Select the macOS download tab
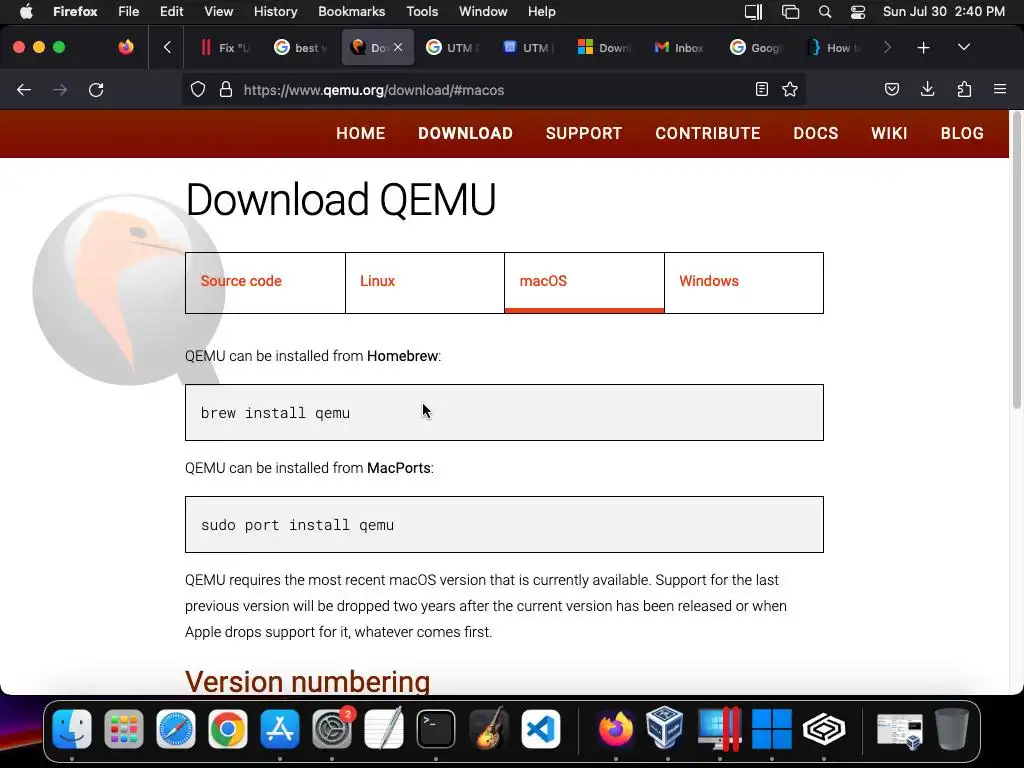This screenshot has width=1024, height=768. (x=584, y=283)
